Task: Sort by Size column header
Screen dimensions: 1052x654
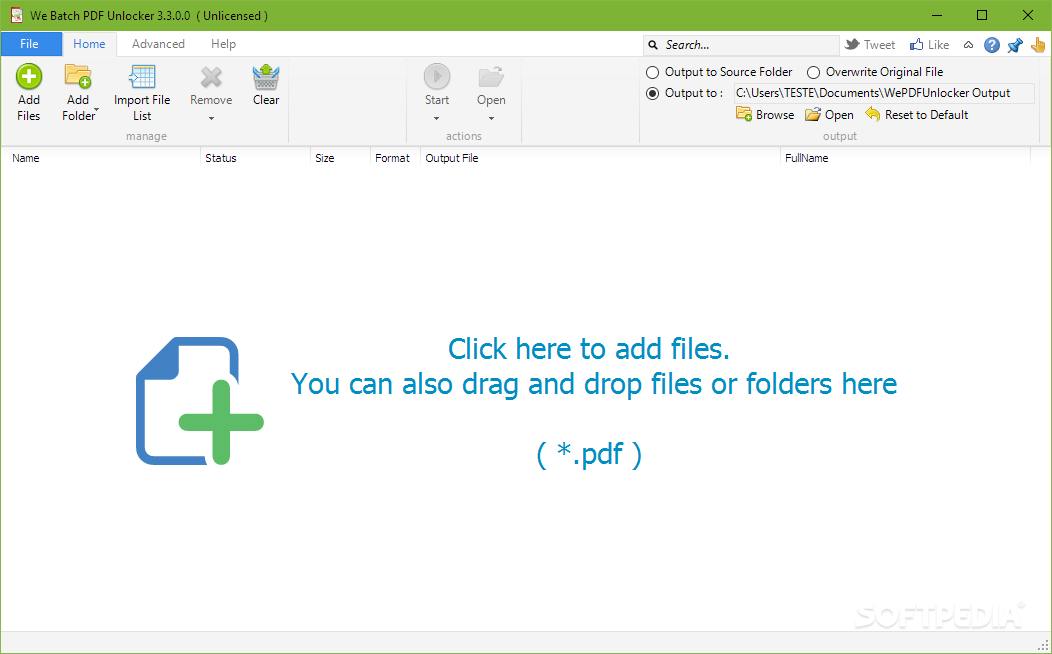Action: coord(340,158)
